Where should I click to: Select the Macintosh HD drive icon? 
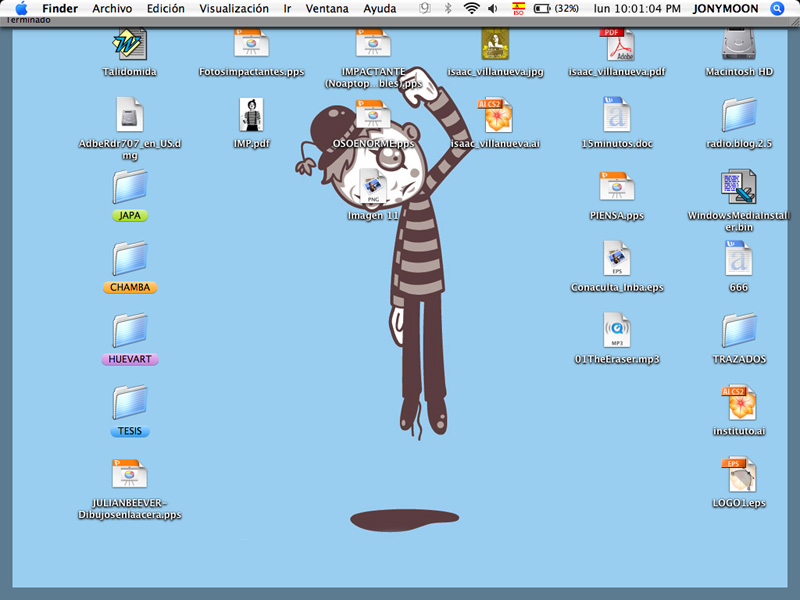[x=739, y=44]
